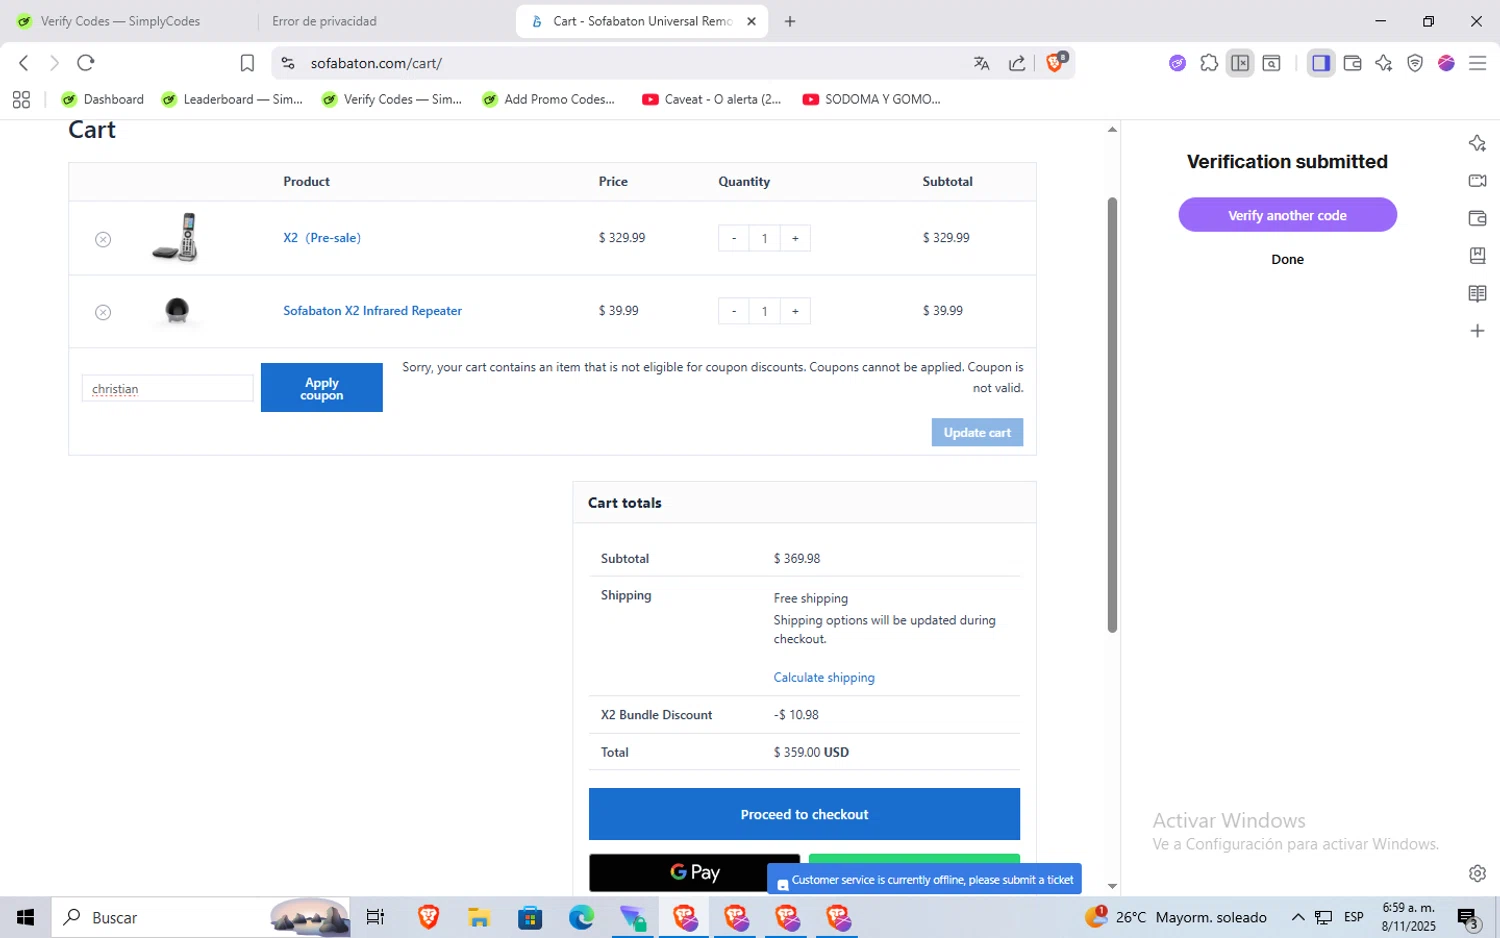Open the Add Promo Codes bookmark
This screenshot has width=1500, height=938.
pos(548,99)
